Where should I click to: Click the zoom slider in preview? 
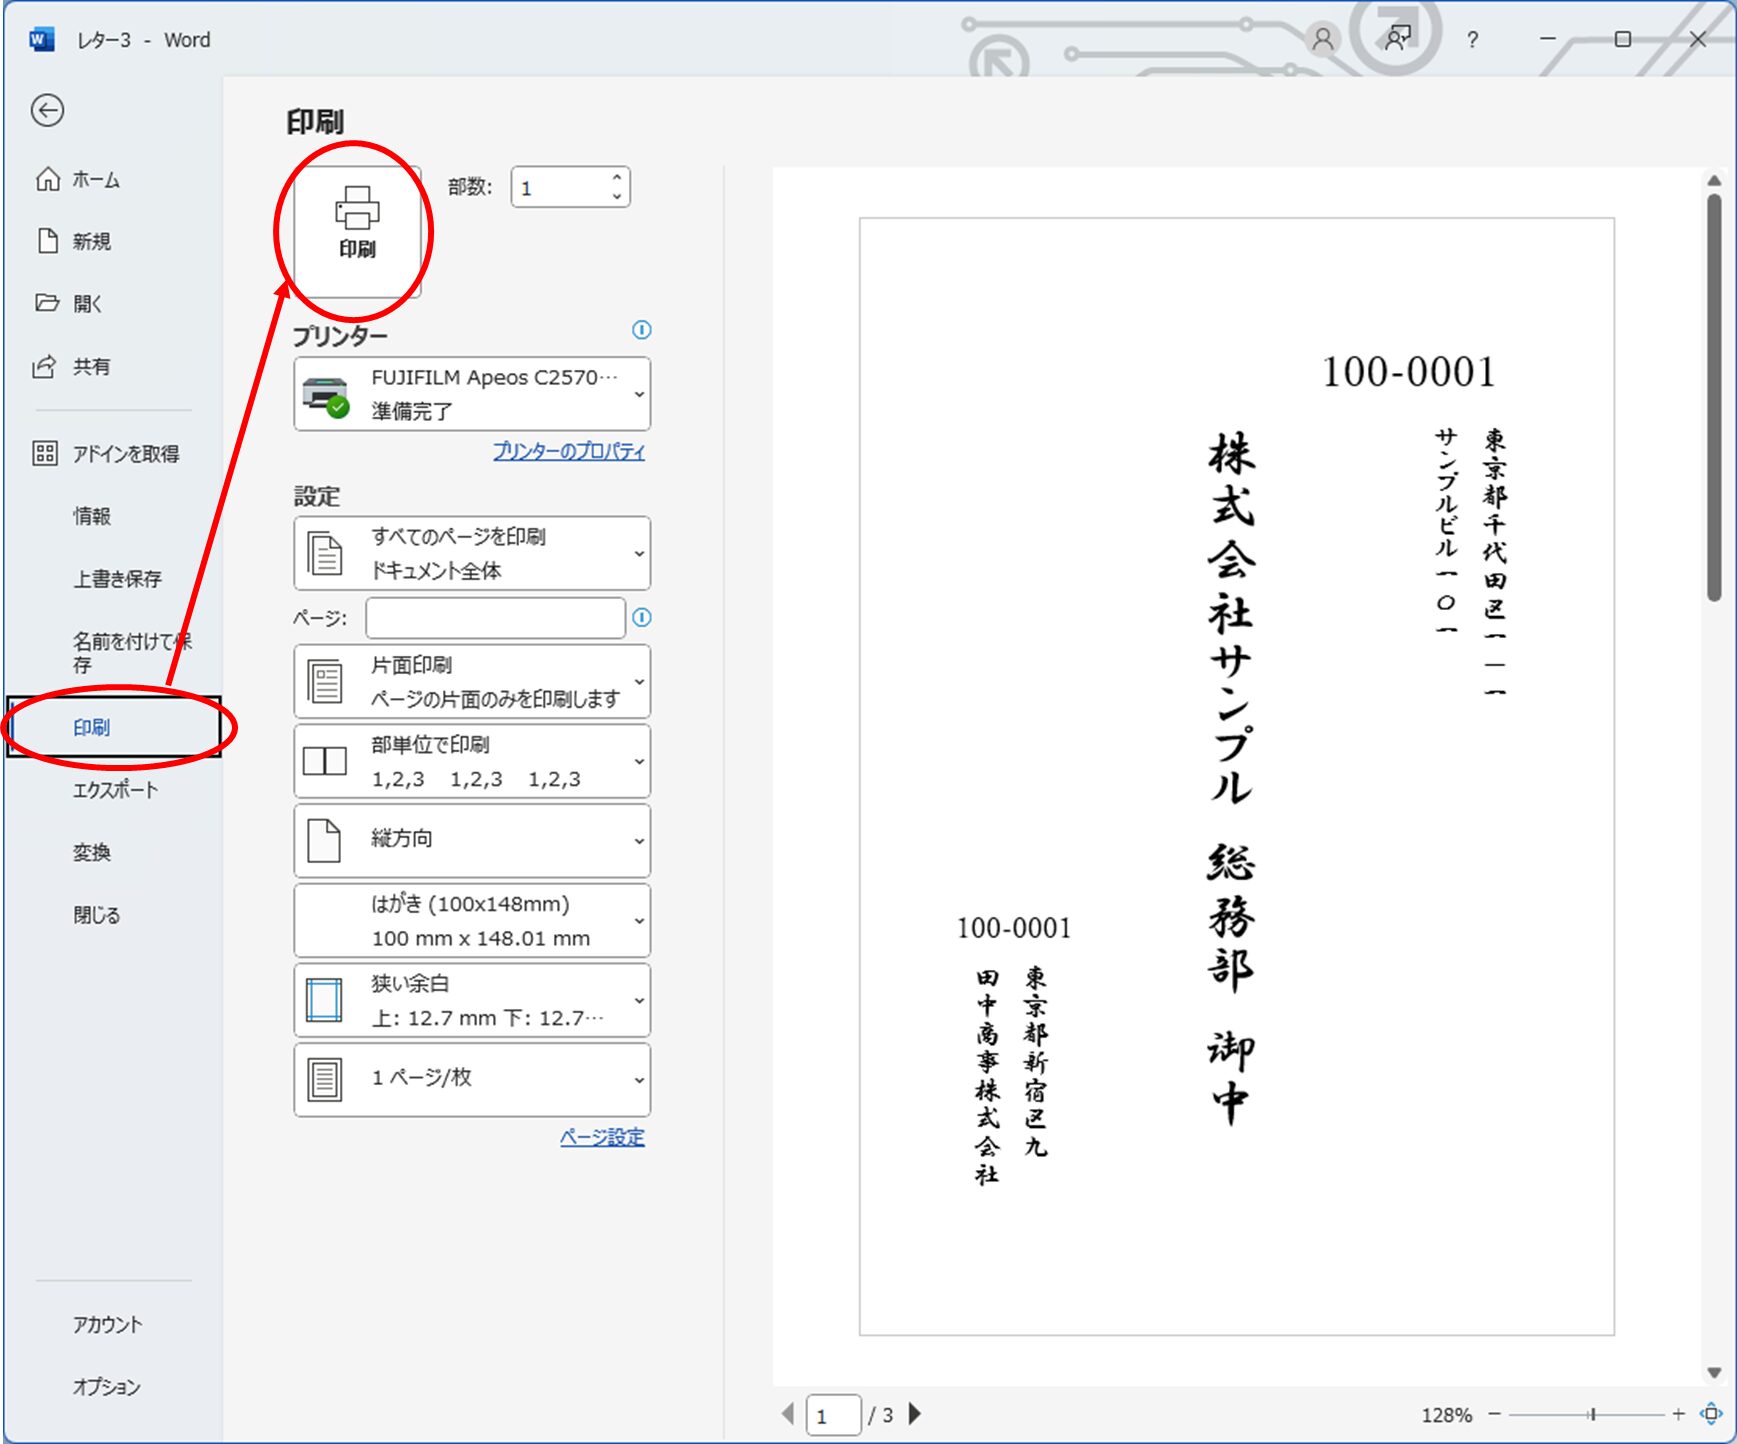click(x=1592, y=1414)
